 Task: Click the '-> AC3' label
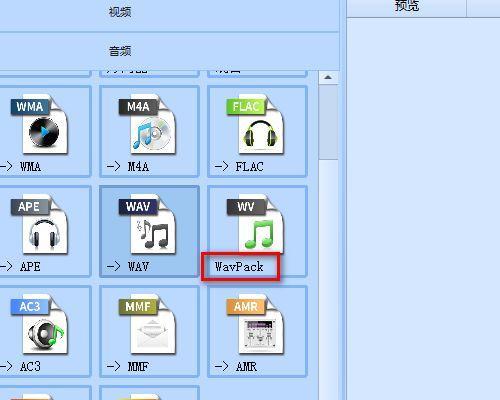21,366
